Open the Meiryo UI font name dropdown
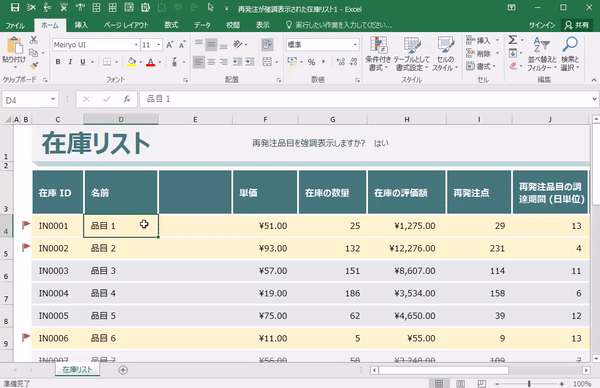This screenshot has width=600, height=388. [136, 45]
